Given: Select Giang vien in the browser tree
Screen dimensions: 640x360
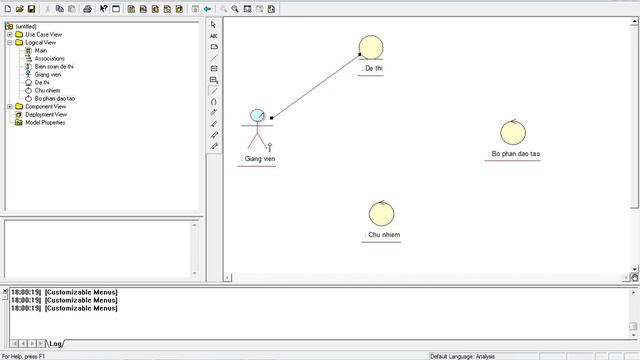Looking at the screenshot, I should [47, 75].
